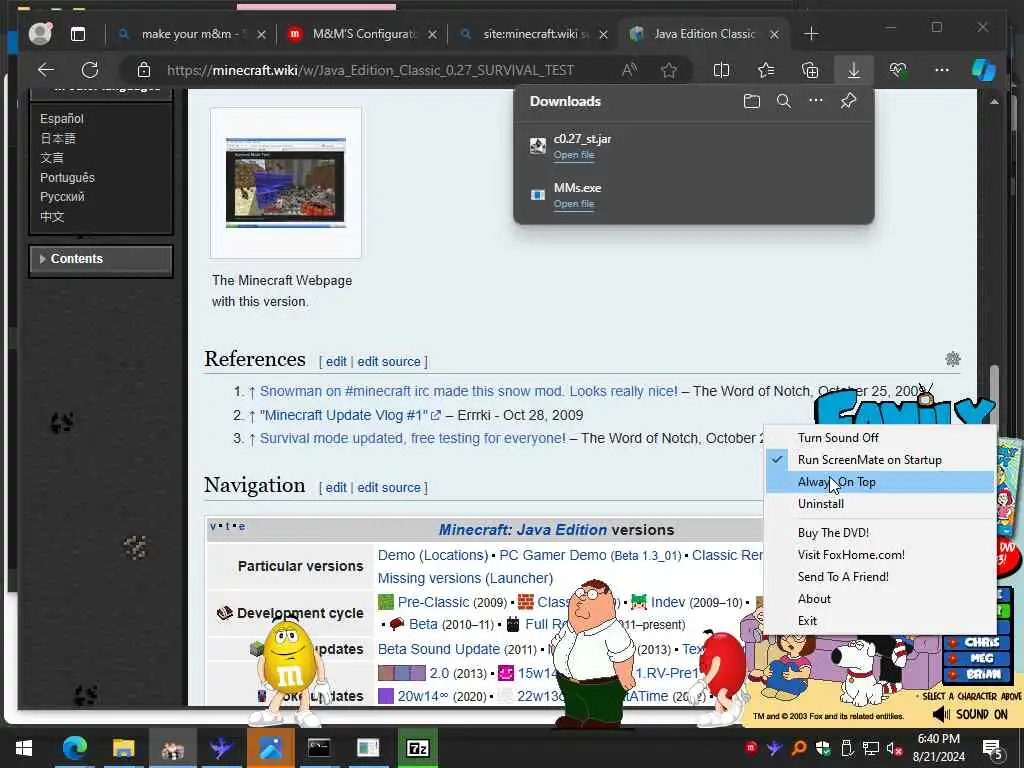1024x768 pixels.
Task: Open About from context menu
Action: (879, 599)
